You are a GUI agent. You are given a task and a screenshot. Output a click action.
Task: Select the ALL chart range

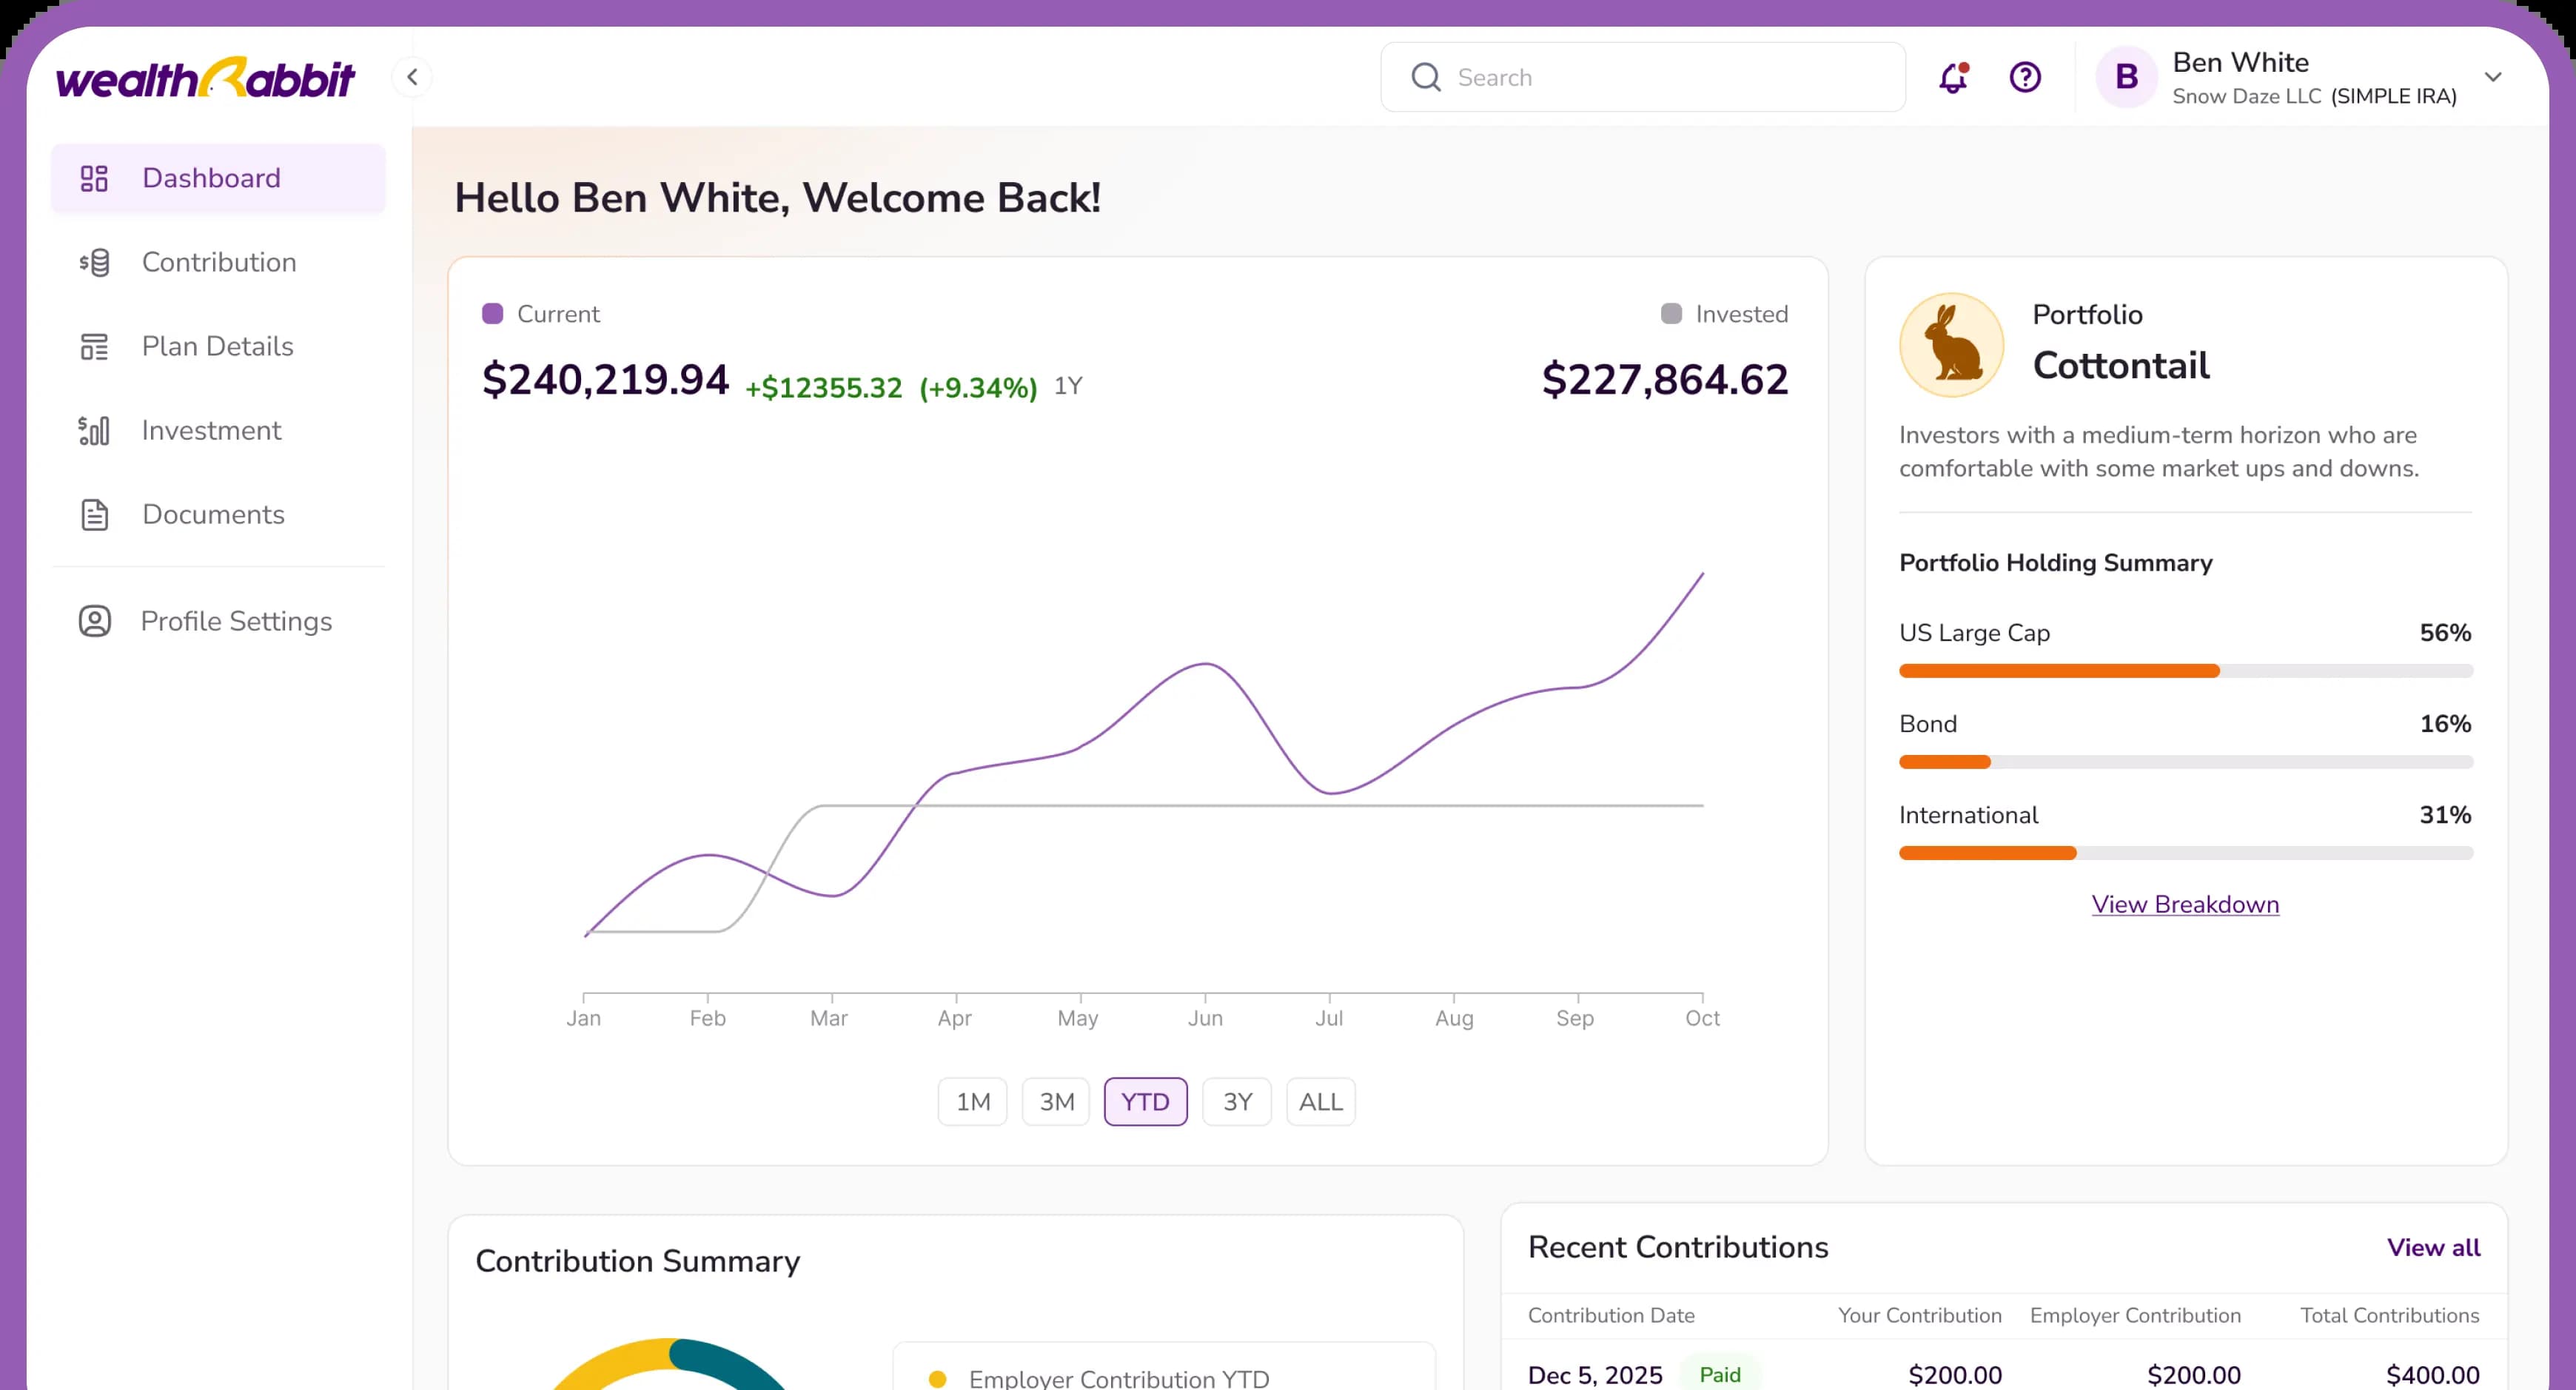1321,1101
